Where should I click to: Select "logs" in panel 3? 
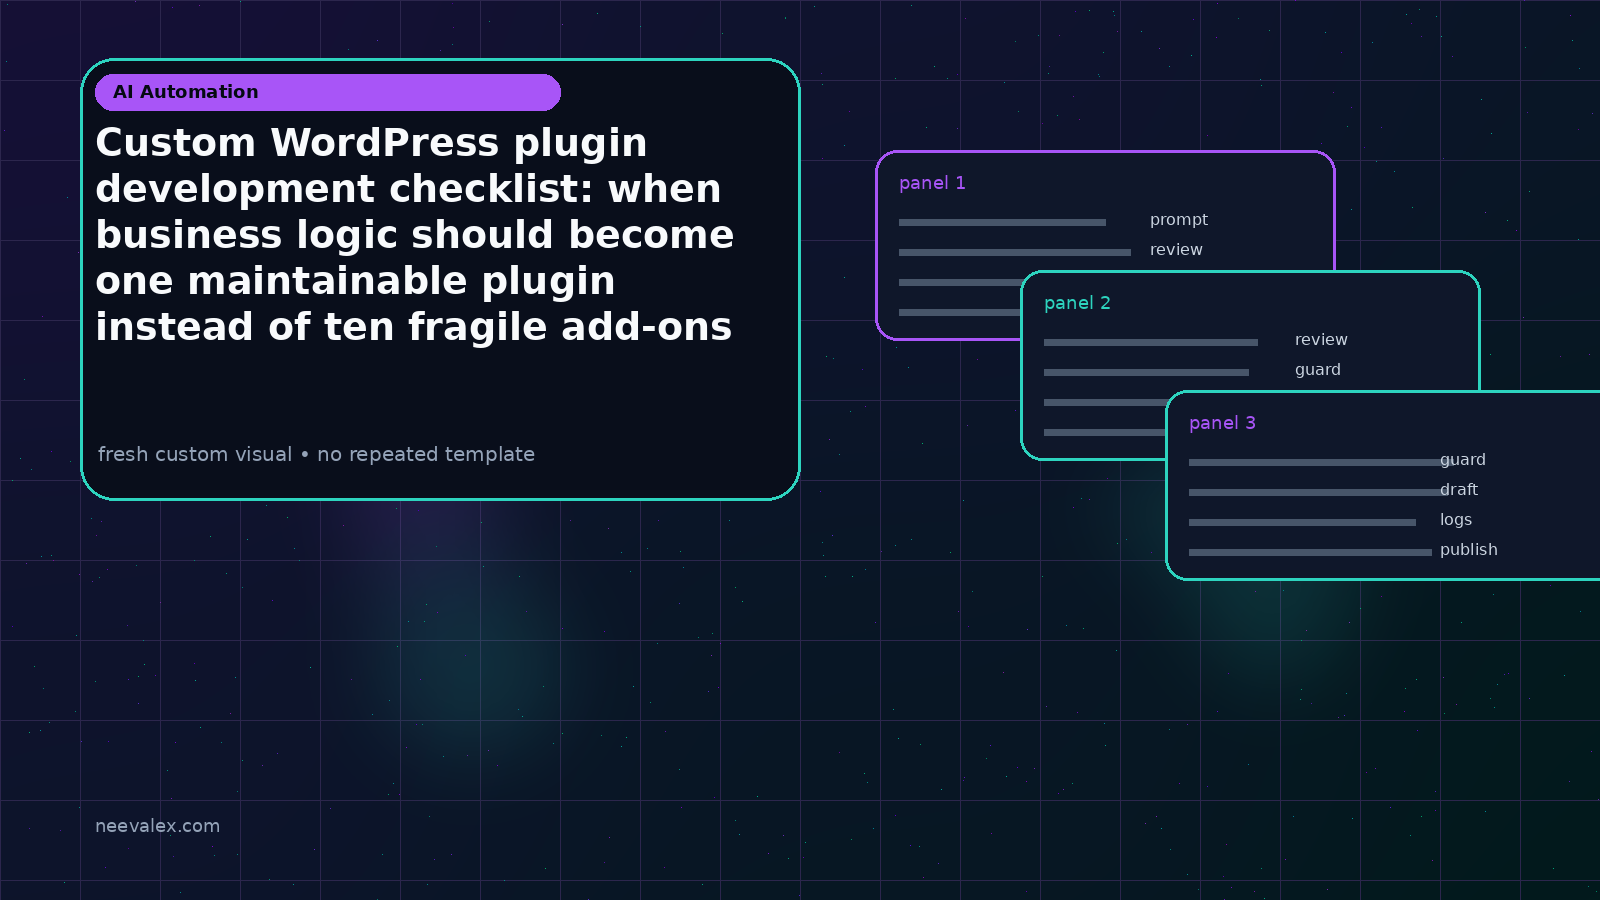(x=1456, y=520)
